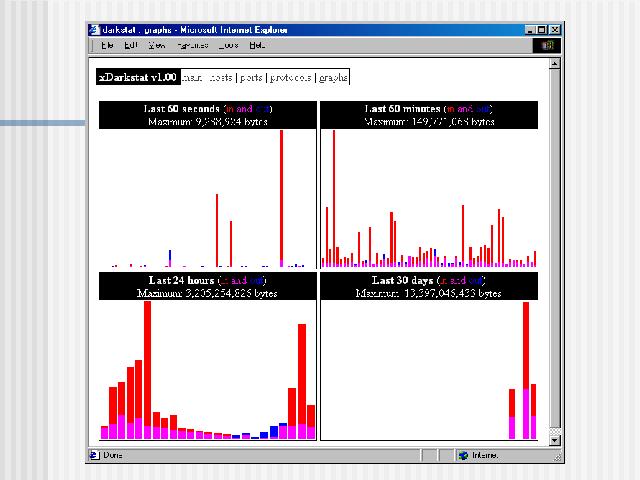Click the tallest bar in 24 hours graph
The width and height of the screenshot is (640, 480).
[147, 370]
